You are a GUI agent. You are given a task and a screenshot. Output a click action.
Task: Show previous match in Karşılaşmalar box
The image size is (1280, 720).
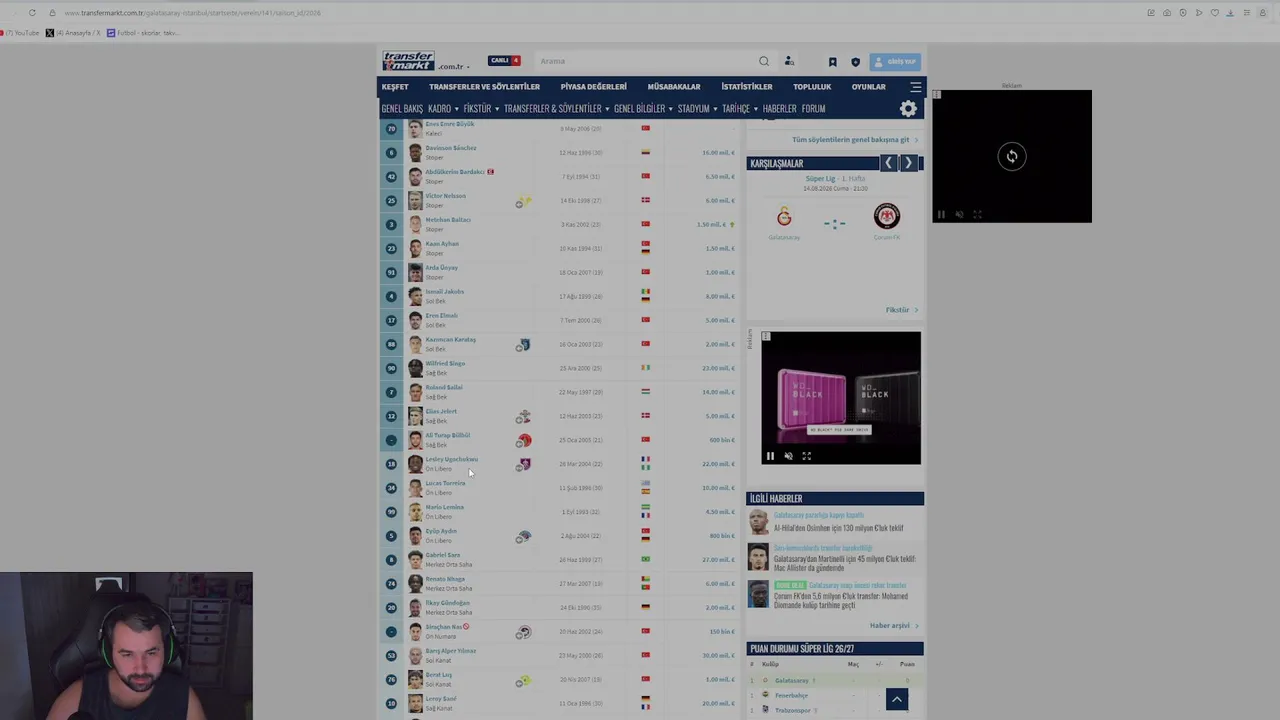888,163
